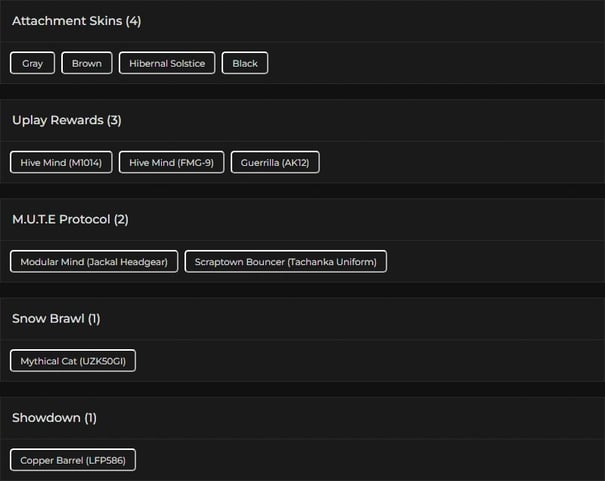Click Scraptown Bouncer (Tachanka Uniform) tag
Image resolution: width=605 pixels, height=481 pixels.
coord(286,262)
